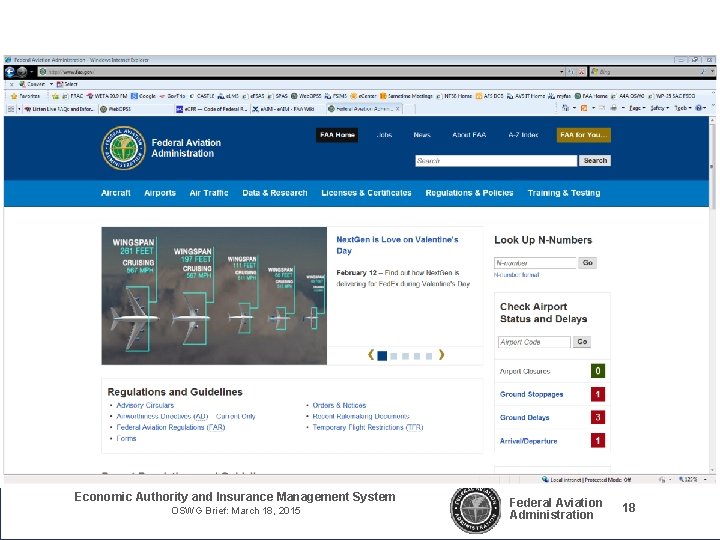The height and width of the screenshot is (540, 720).
Task: Open the Help question mark menu
Action: point(700,108)
